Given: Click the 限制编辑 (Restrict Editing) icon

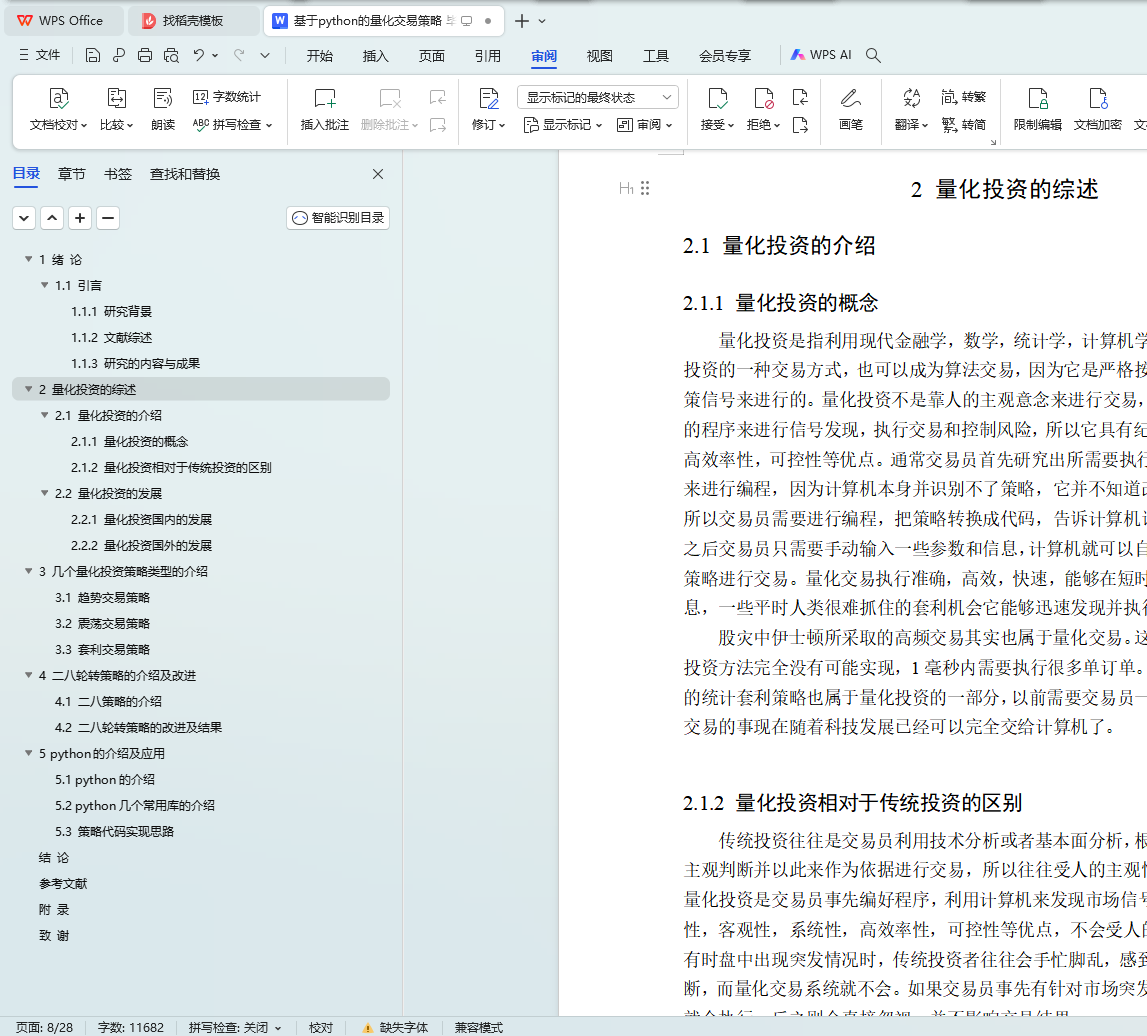Looking at the screenshot, I should click(1037, 99).
